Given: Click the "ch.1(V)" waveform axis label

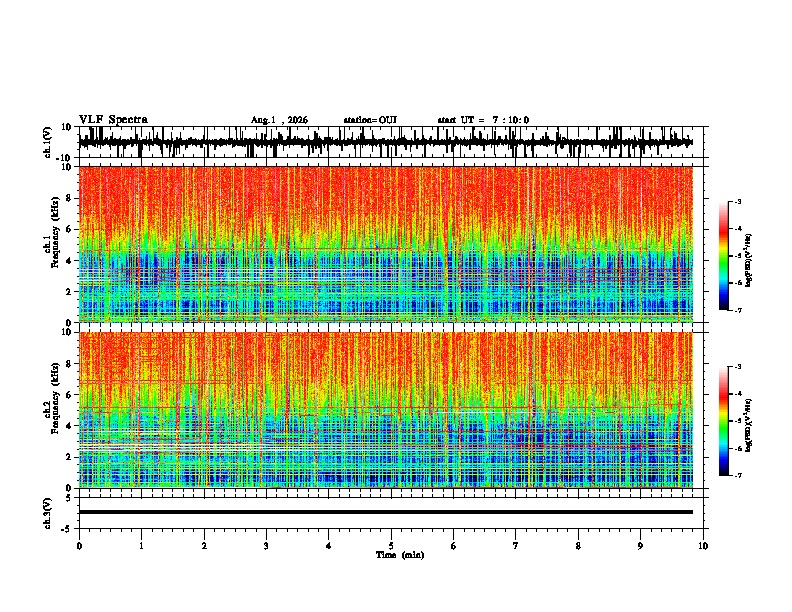Looking at the screenshot, I should tap(48, 142).
